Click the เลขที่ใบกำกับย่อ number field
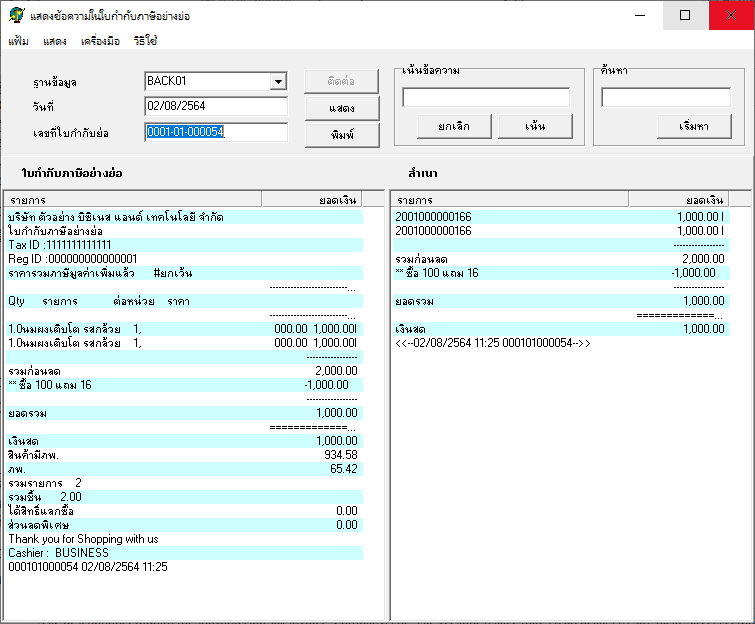The width and height of the screenshot is (755, 624). (x=215, y=132)
